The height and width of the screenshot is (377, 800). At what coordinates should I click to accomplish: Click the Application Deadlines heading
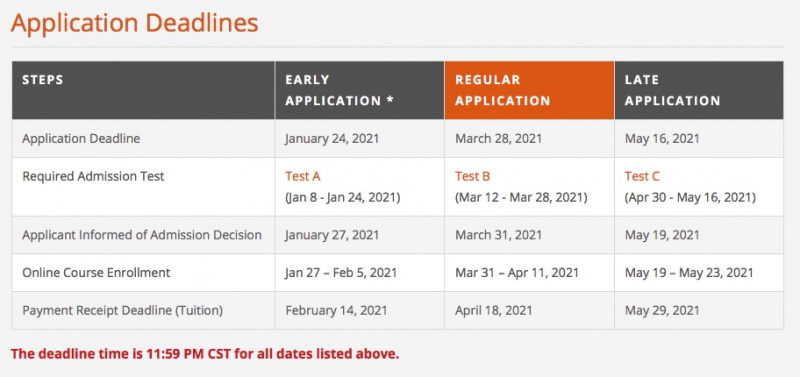click(135, 23)
